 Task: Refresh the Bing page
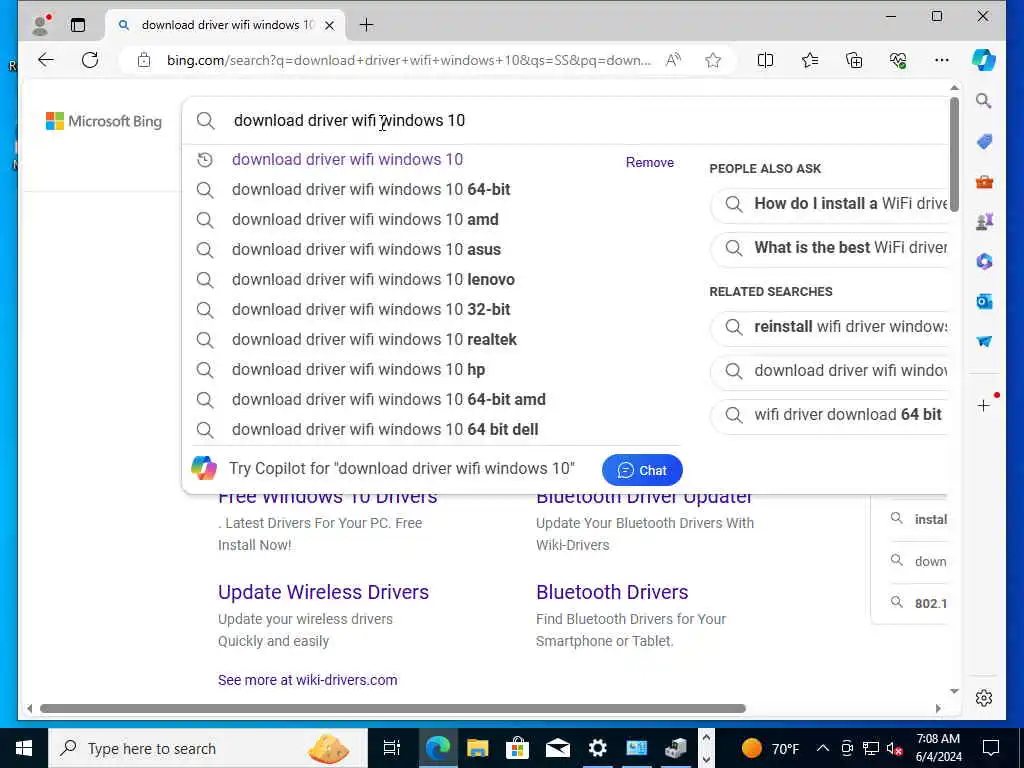tap(90, 60)
